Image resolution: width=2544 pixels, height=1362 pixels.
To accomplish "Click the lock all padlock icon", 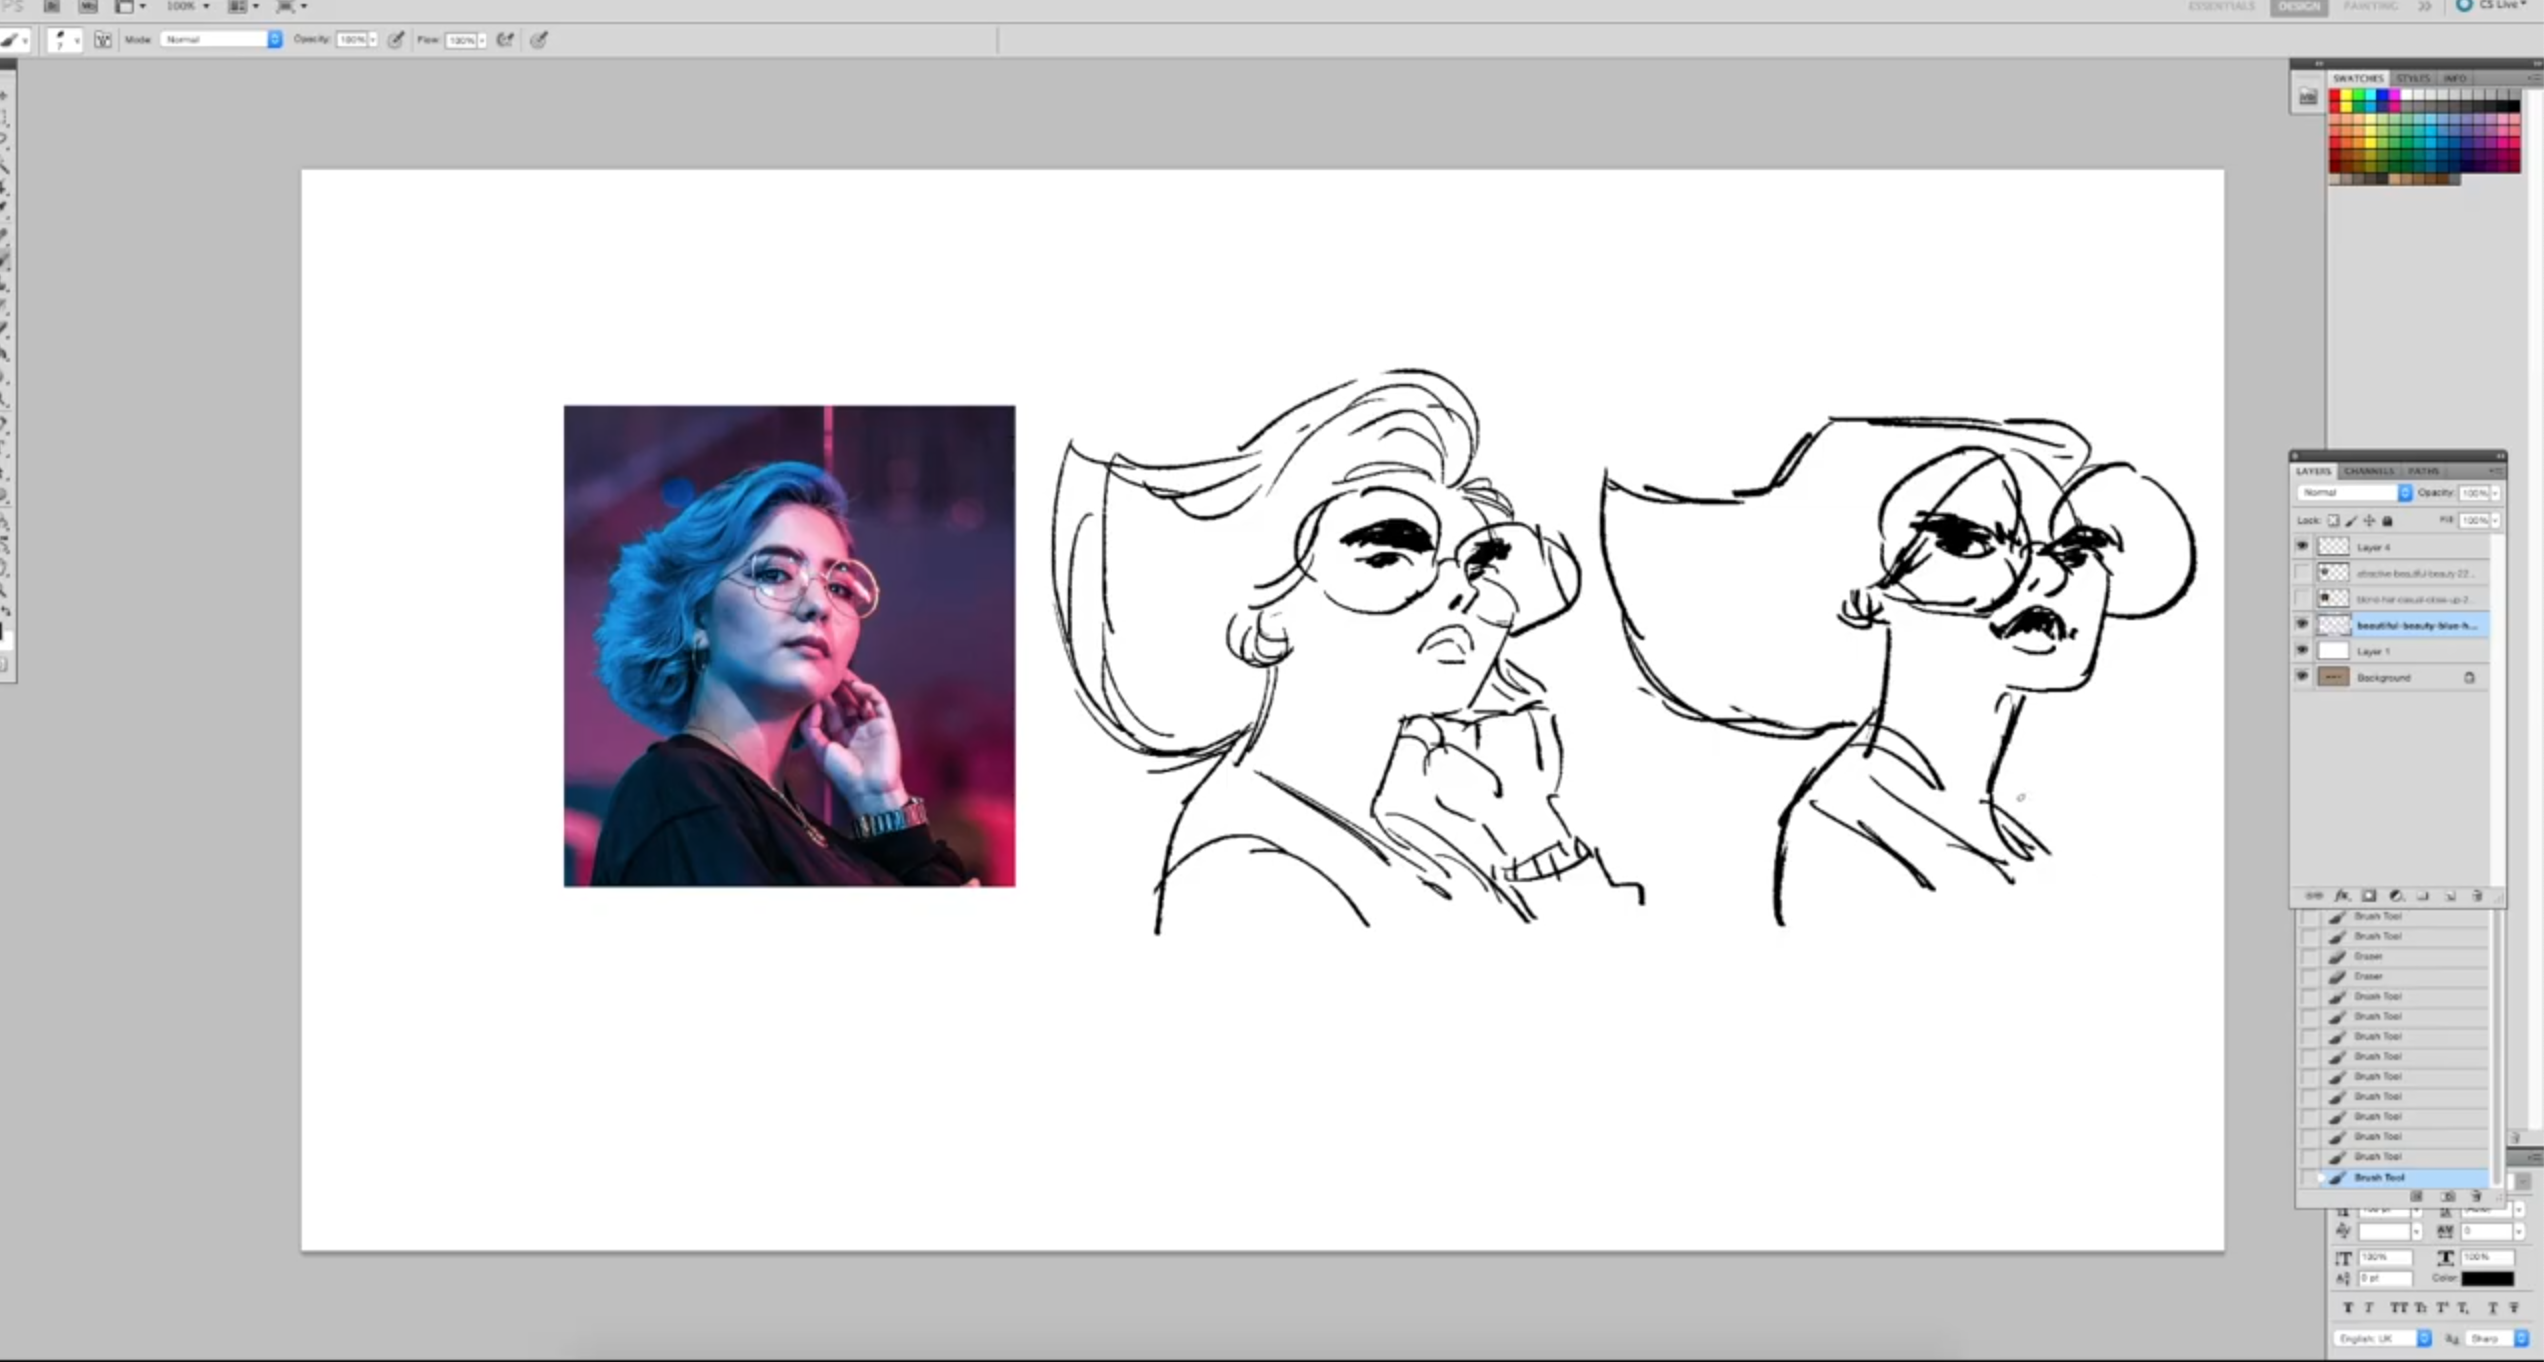I will point(2388,521).
